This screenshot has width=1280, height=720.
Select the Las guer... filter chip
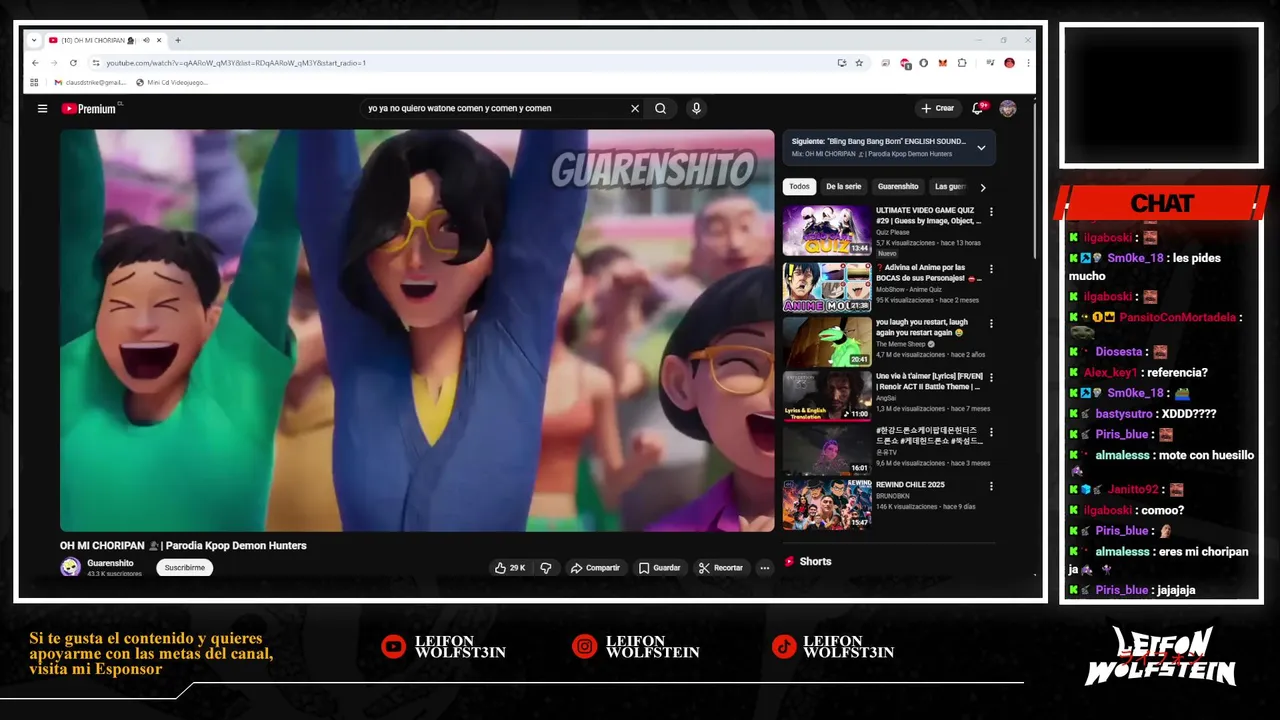[x=950, y=186]
